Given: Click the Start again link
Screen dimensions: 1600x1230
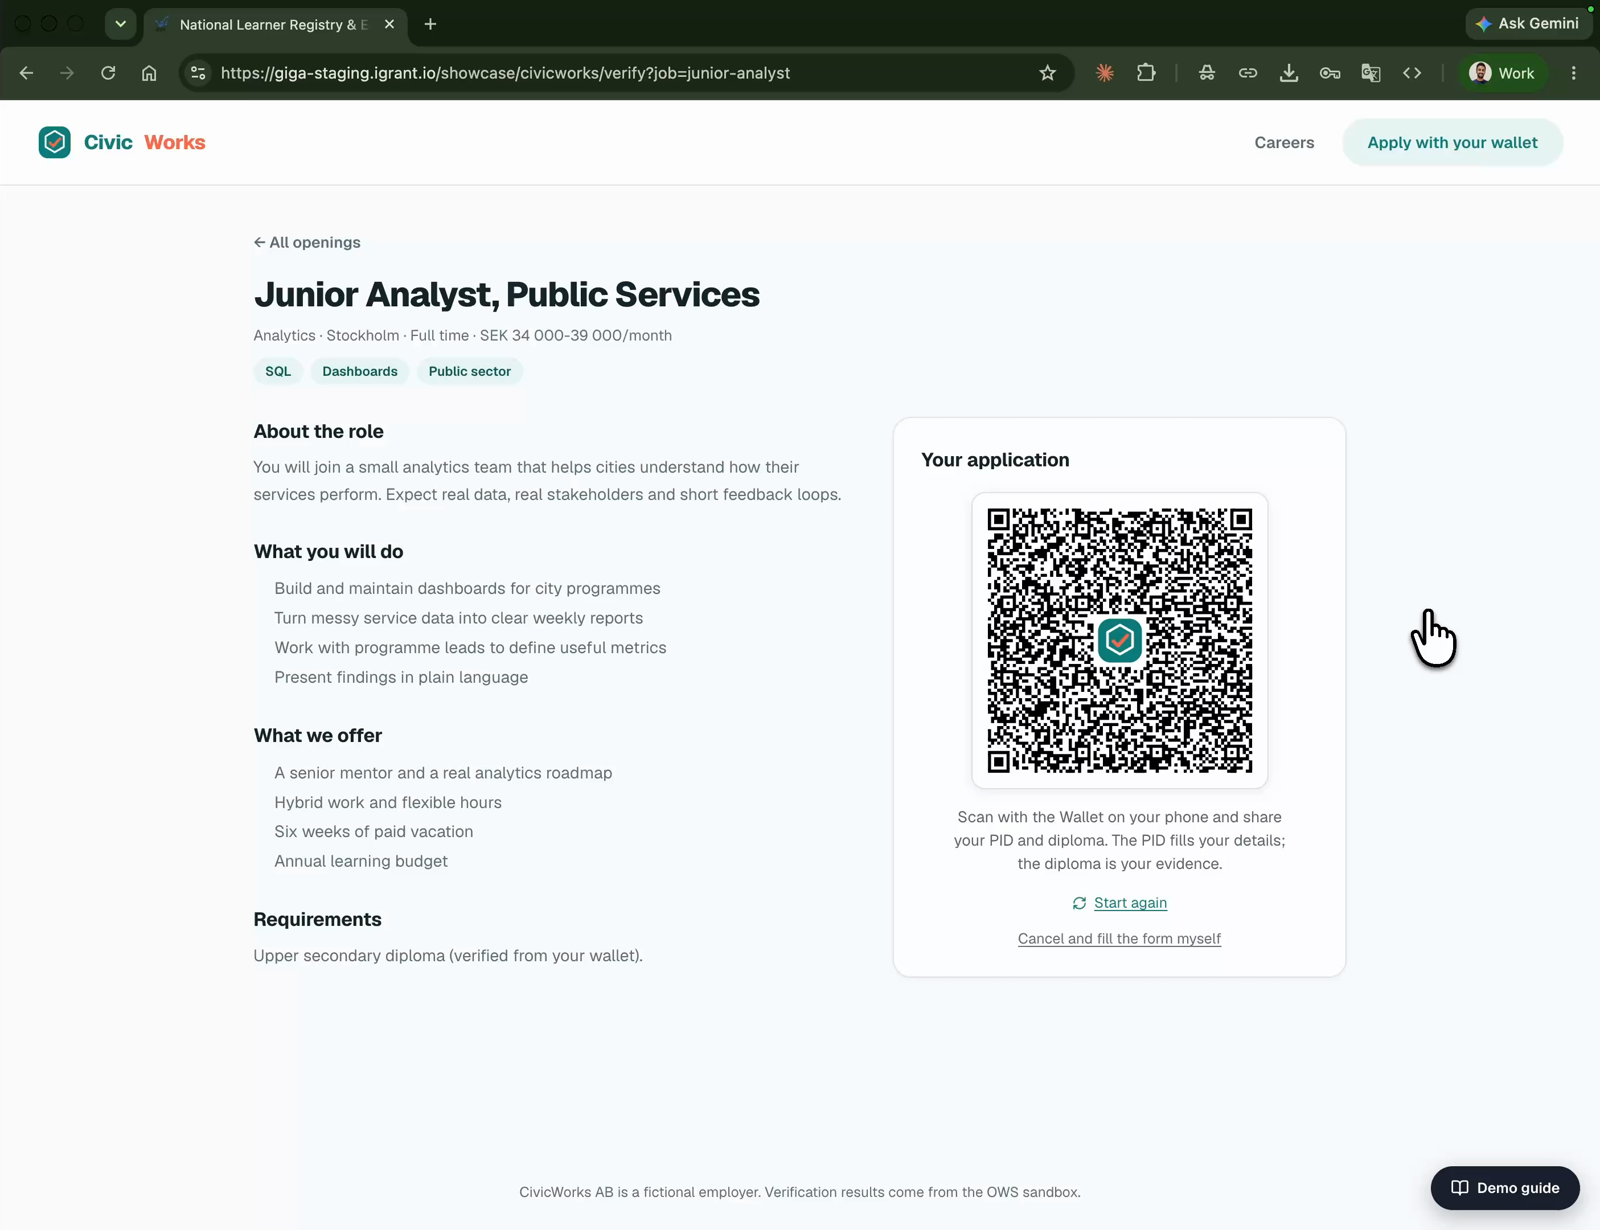Looking at the screenshot, I should pos(1130,903).
